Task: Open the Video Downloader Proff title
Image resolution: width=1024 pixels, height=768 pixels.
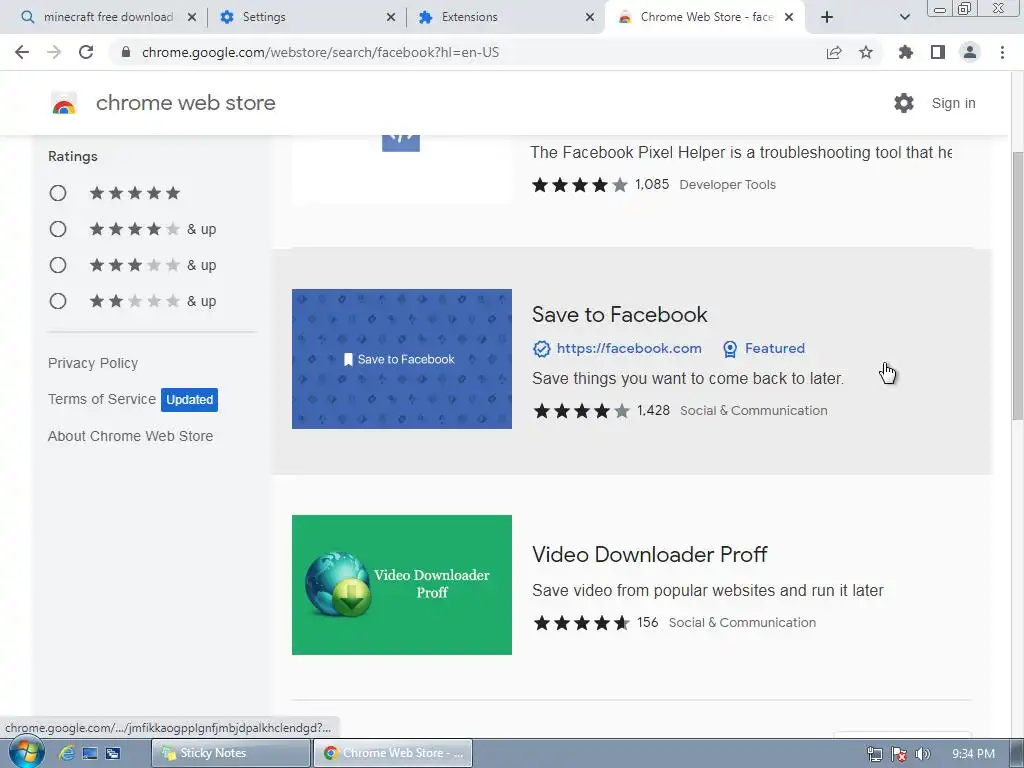Action: [x=650, y=554]
